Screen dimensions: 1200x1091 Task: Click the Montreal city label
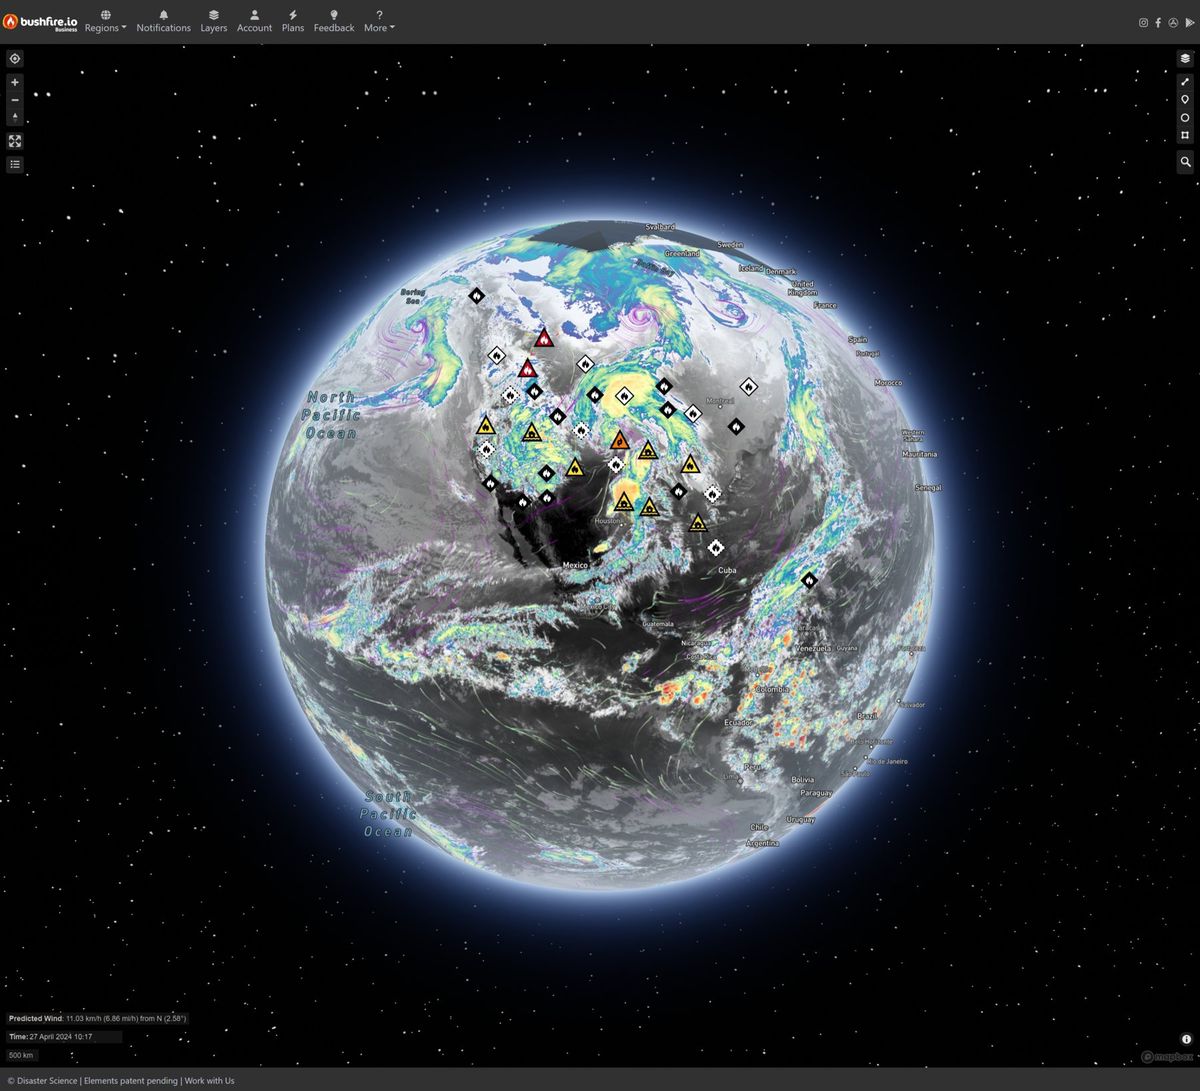point(720,401)
